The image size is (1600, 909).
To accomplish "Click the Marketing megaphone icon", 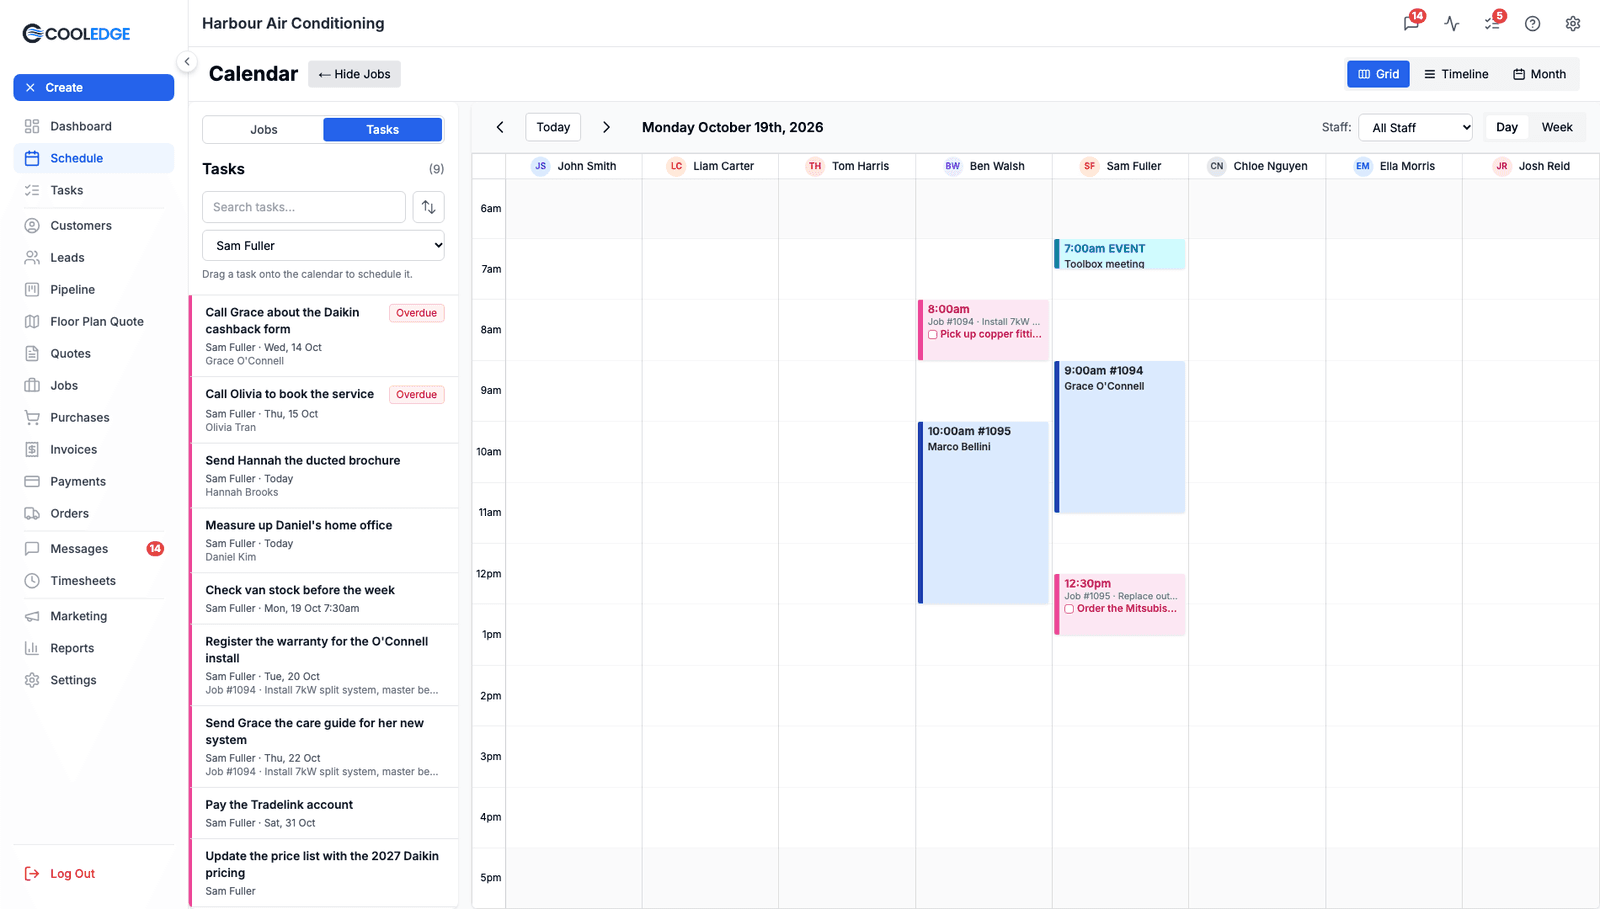I will pos(32,616).
